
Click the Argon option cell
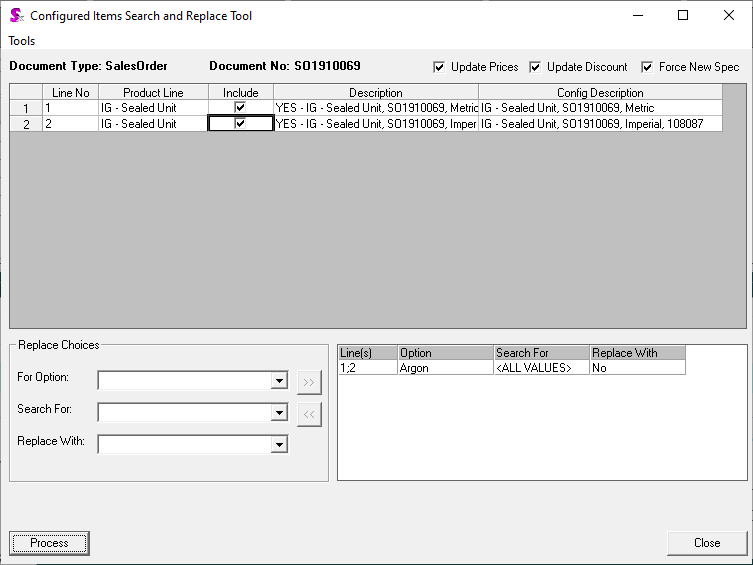(x=445, y=368)
